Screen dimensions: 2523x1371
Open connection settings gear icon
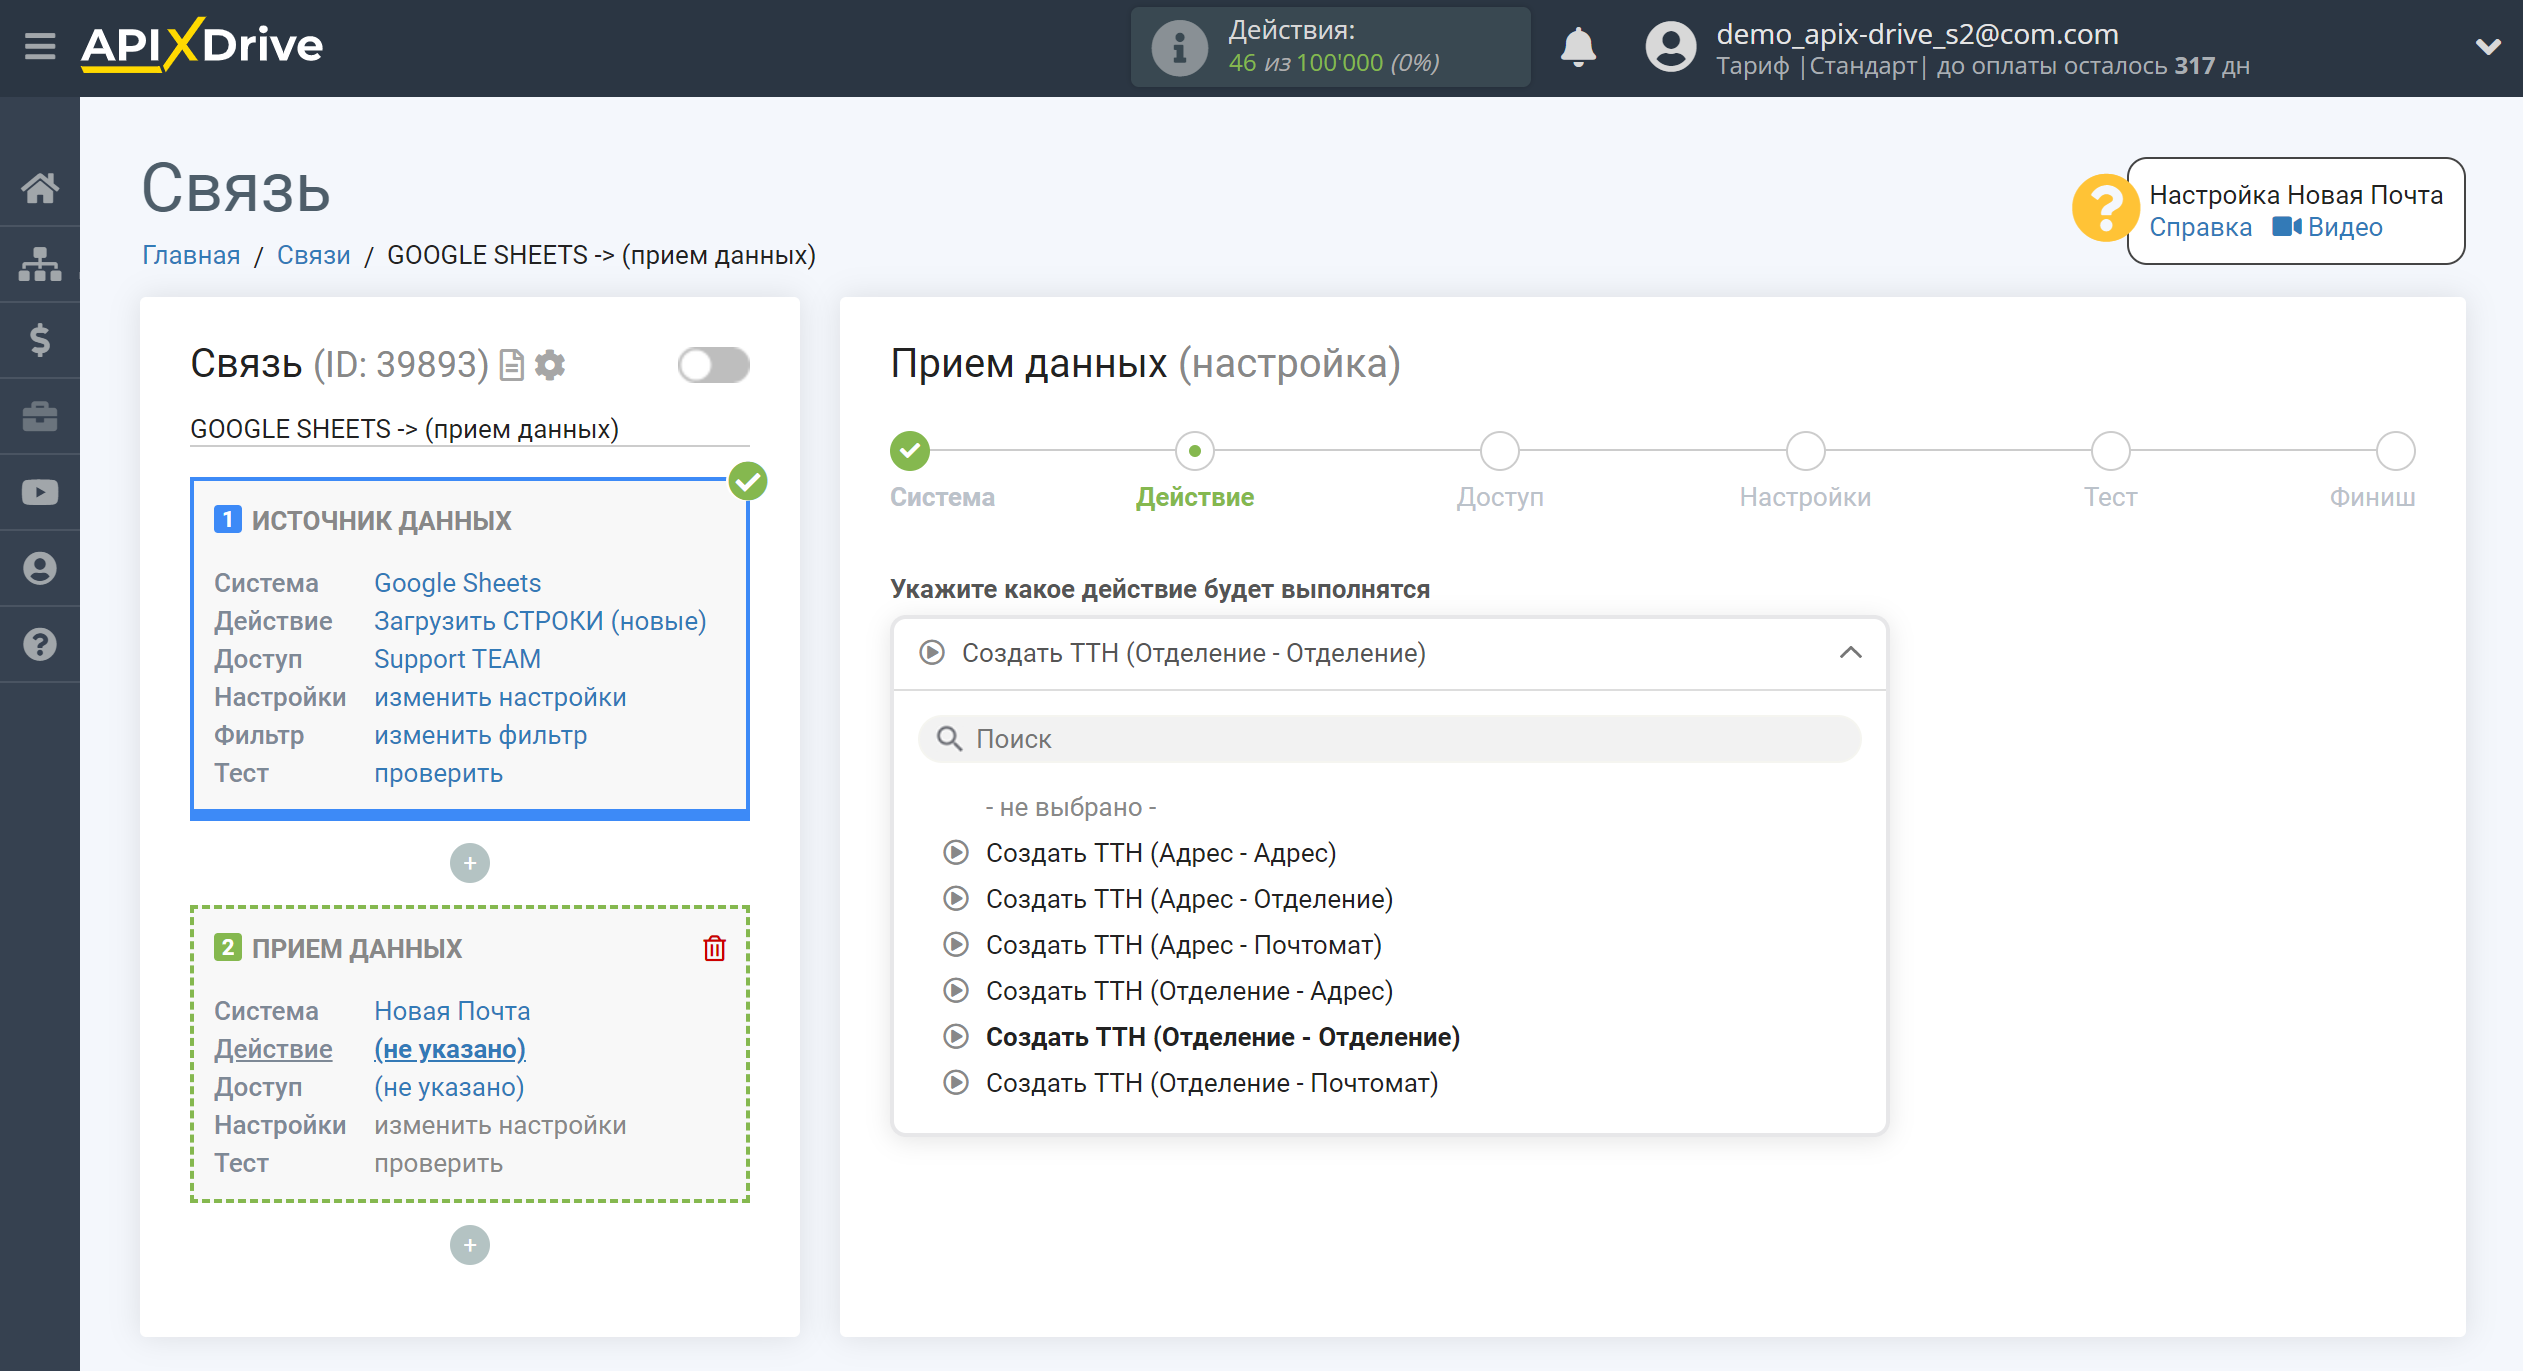(550, 365)
